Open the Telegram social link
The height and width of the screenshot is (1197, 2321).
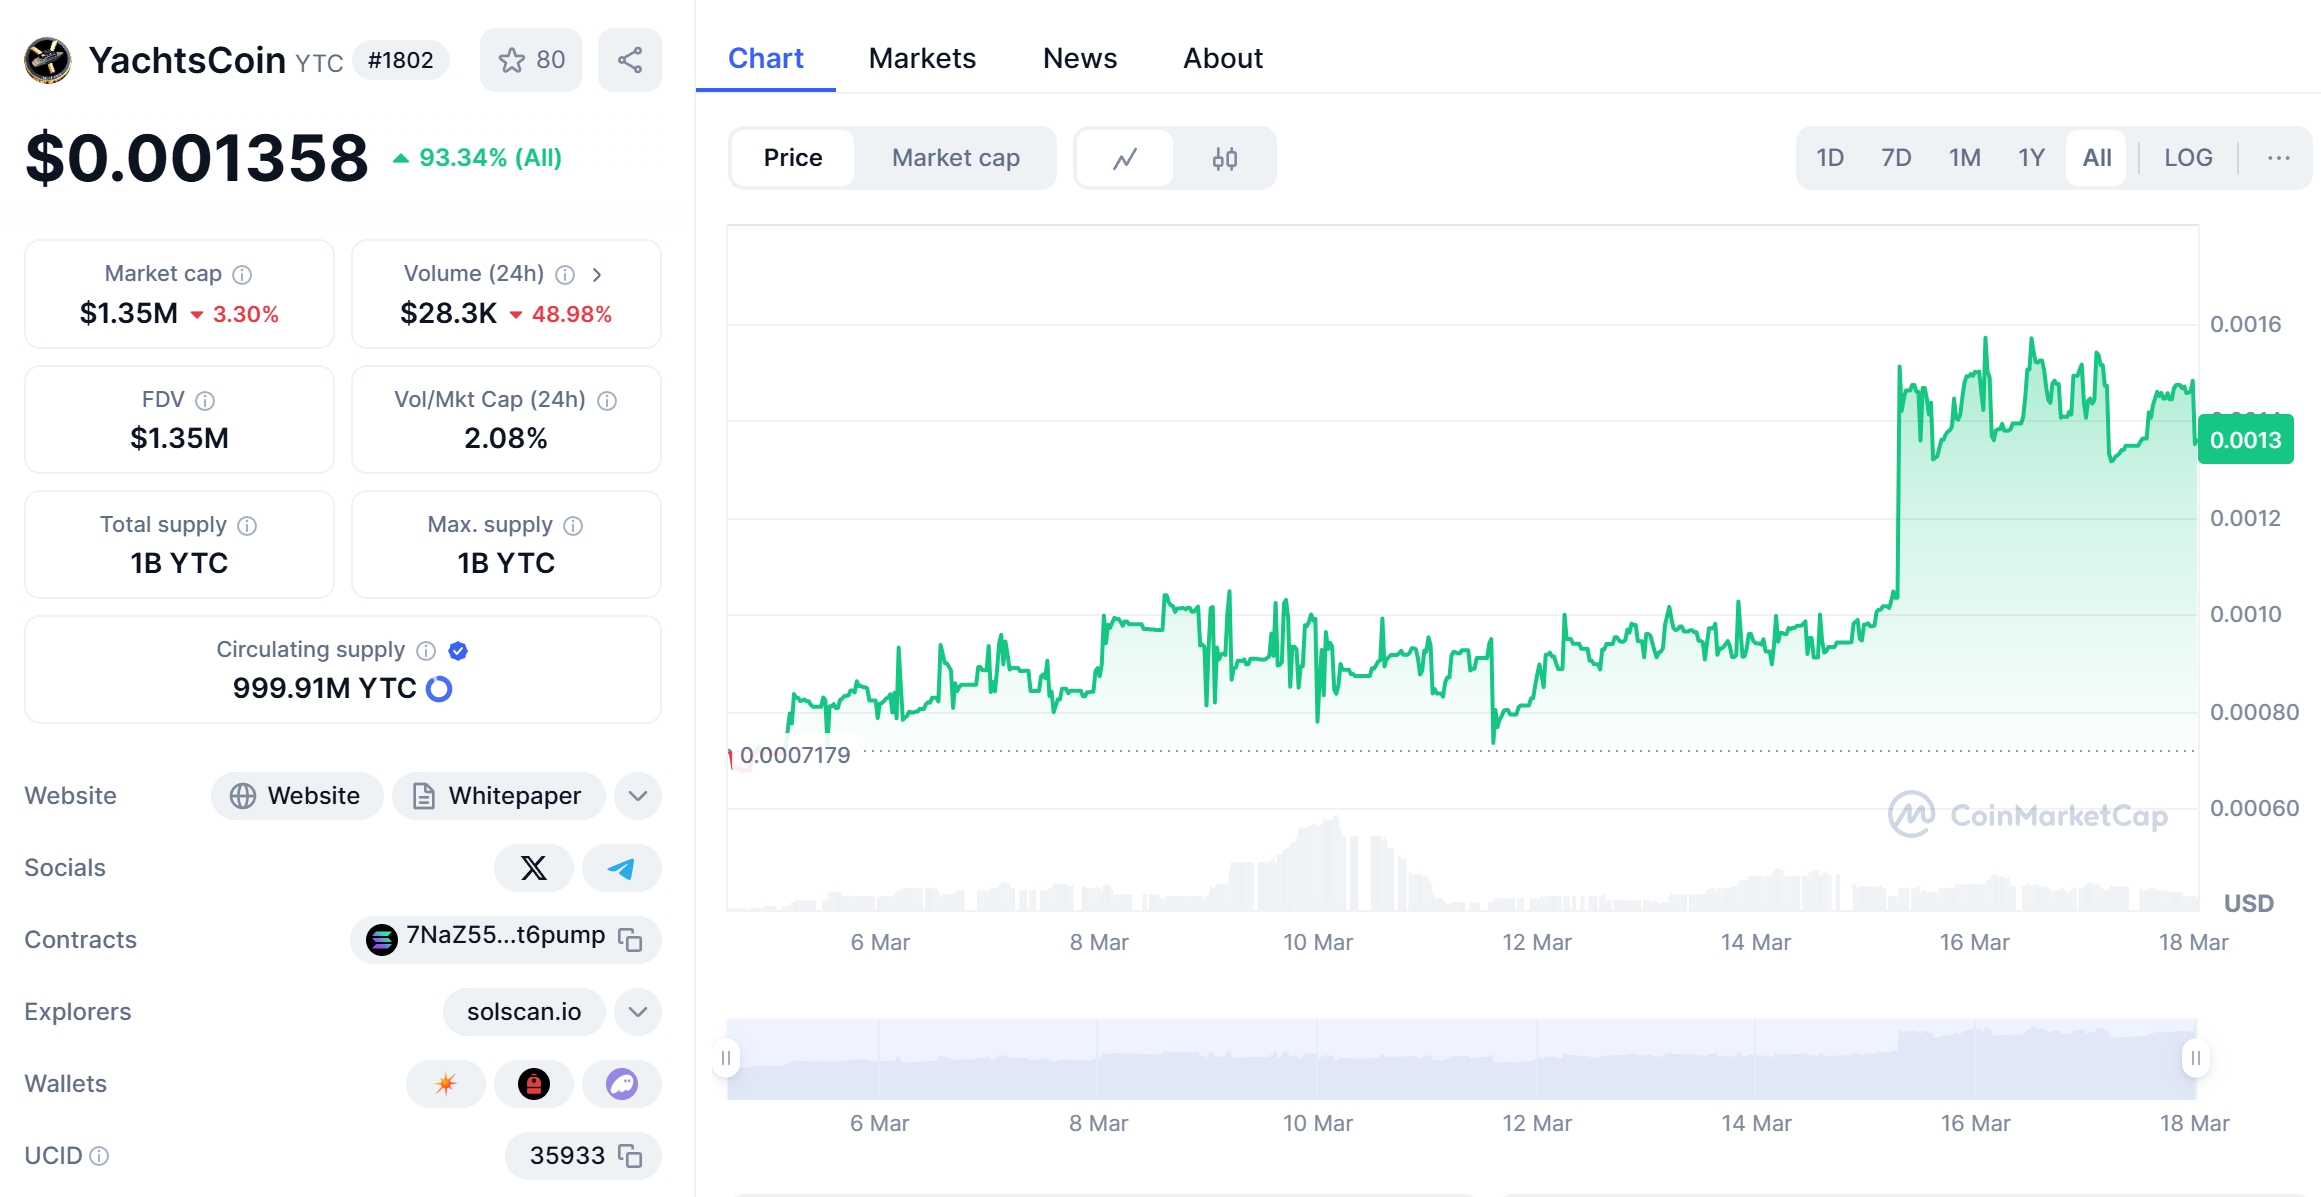(622, 868)
